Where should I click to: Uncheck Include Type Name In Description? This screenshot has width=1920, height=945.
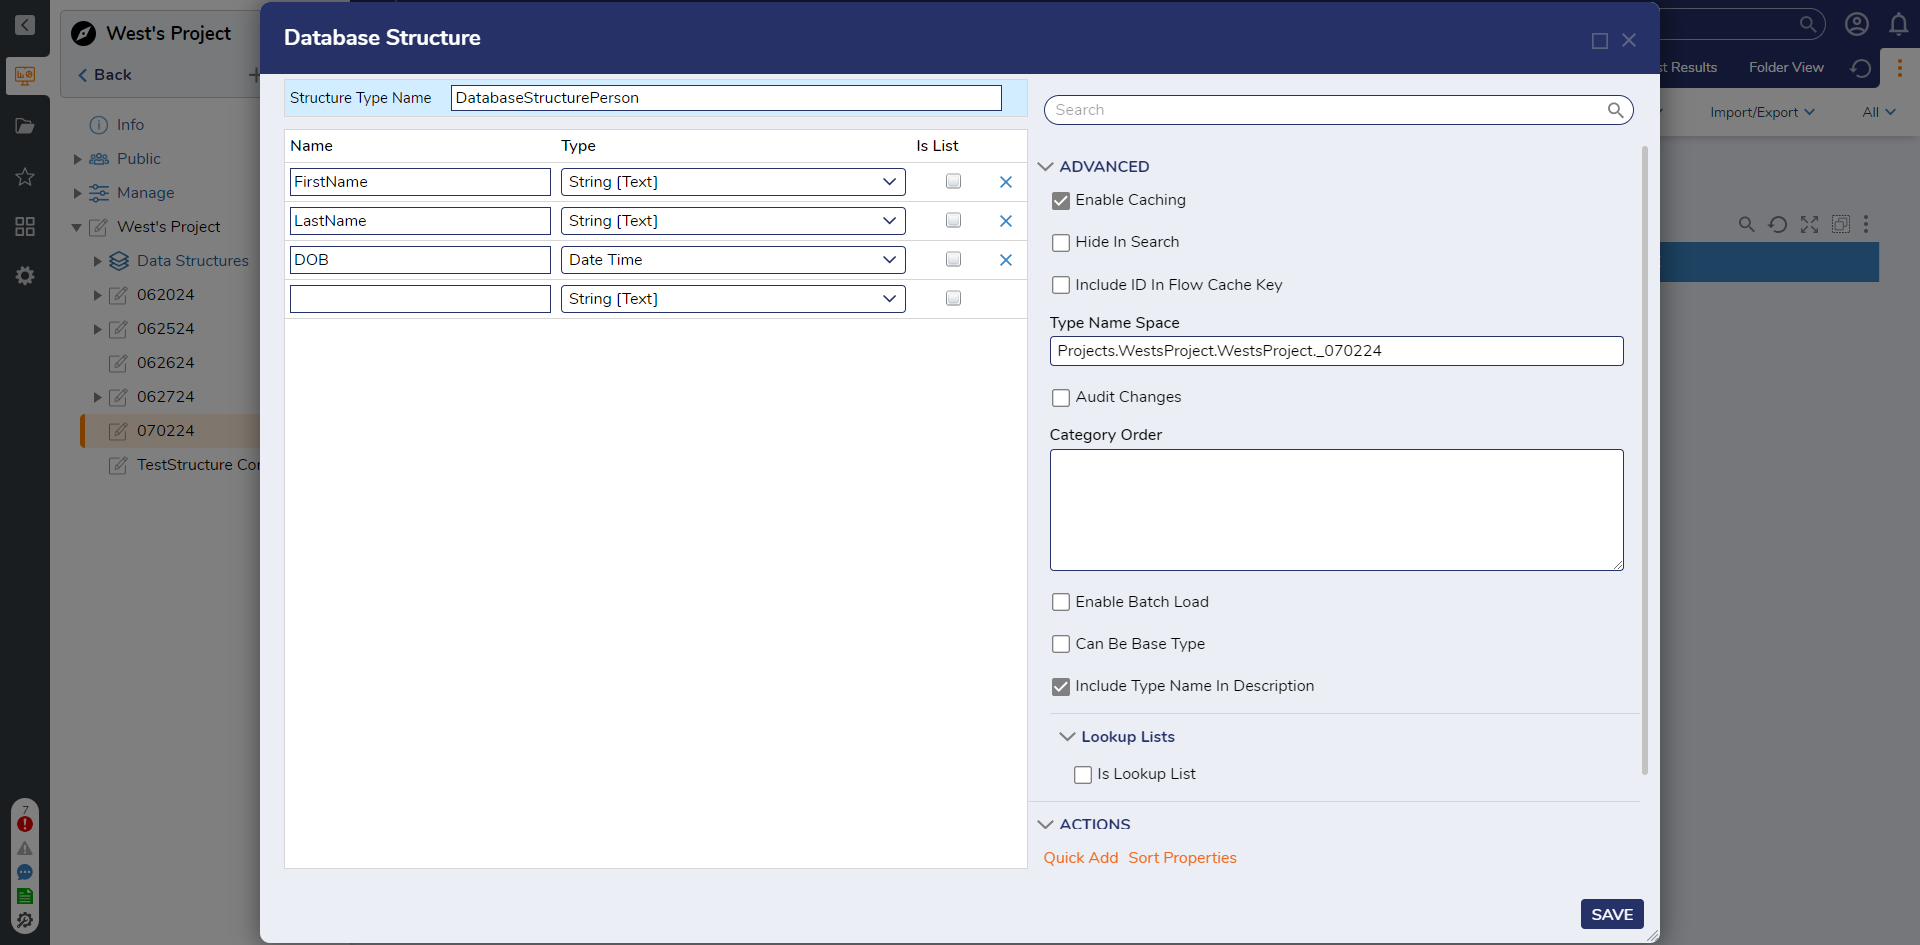[x=1061, y=687]
